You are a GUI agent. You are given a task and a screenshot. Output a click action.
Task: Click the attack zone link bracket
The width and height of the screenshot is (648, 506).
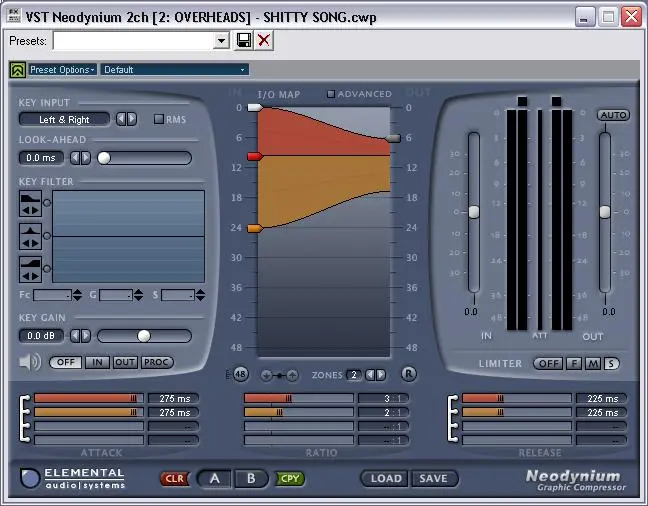click(25, 418)
